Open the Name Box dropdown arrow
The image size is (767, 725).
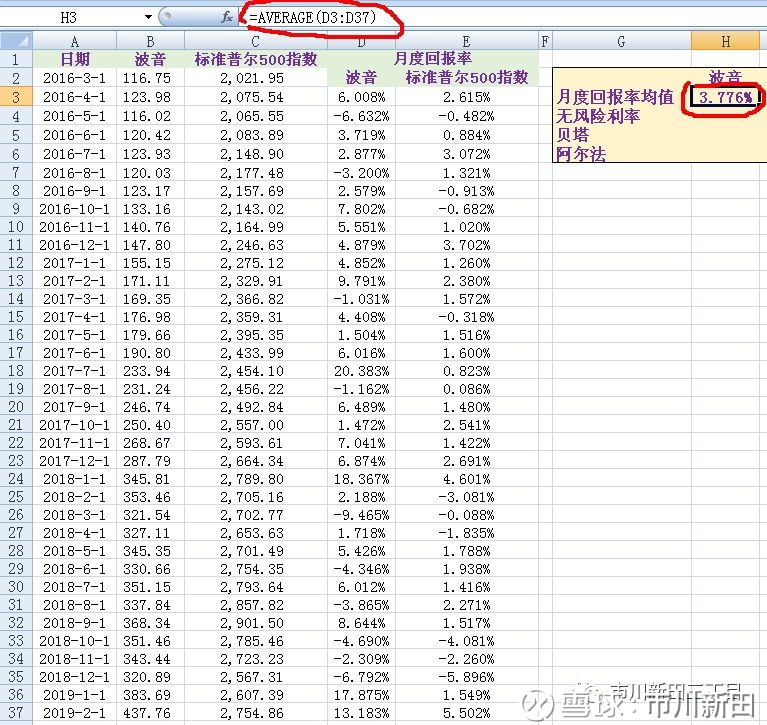click(x=148, y=18)
